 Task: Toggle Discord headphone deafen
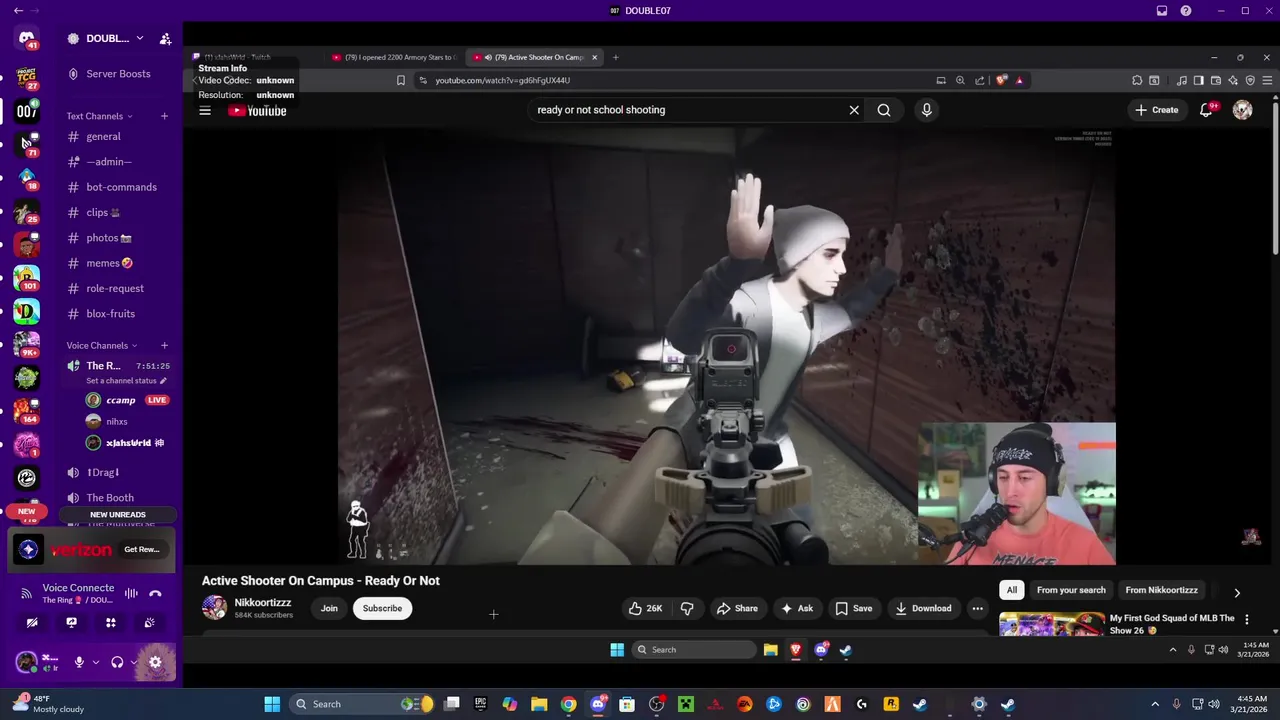pos(117,662)
